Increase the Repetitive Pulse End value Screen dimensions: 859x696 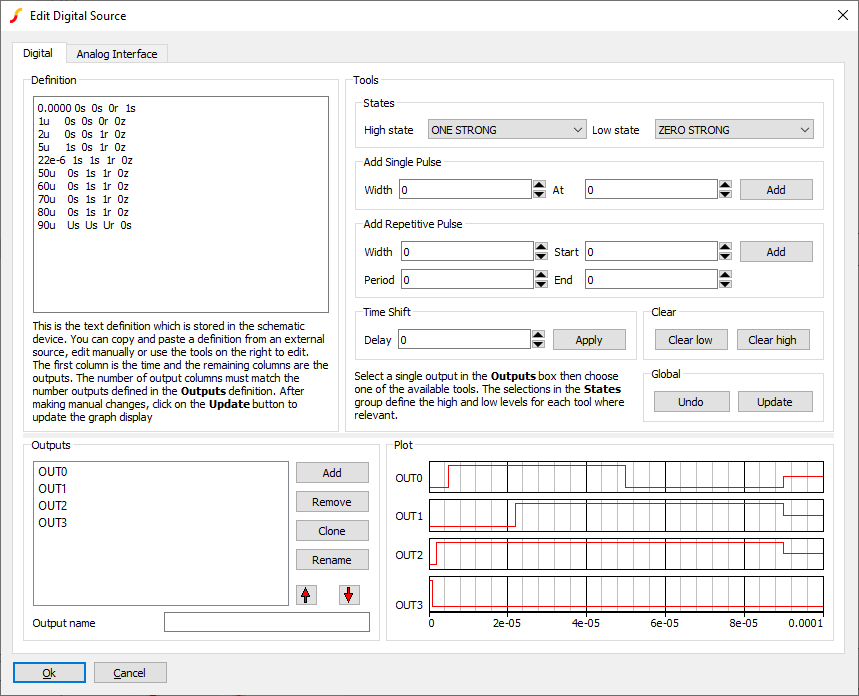pos(726,275)
